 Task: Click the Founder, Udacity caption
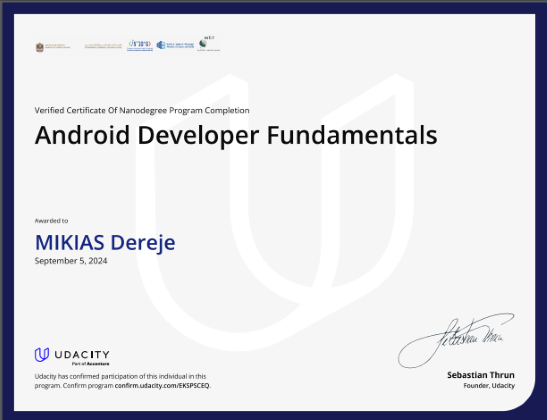click(x=489, y=385)
